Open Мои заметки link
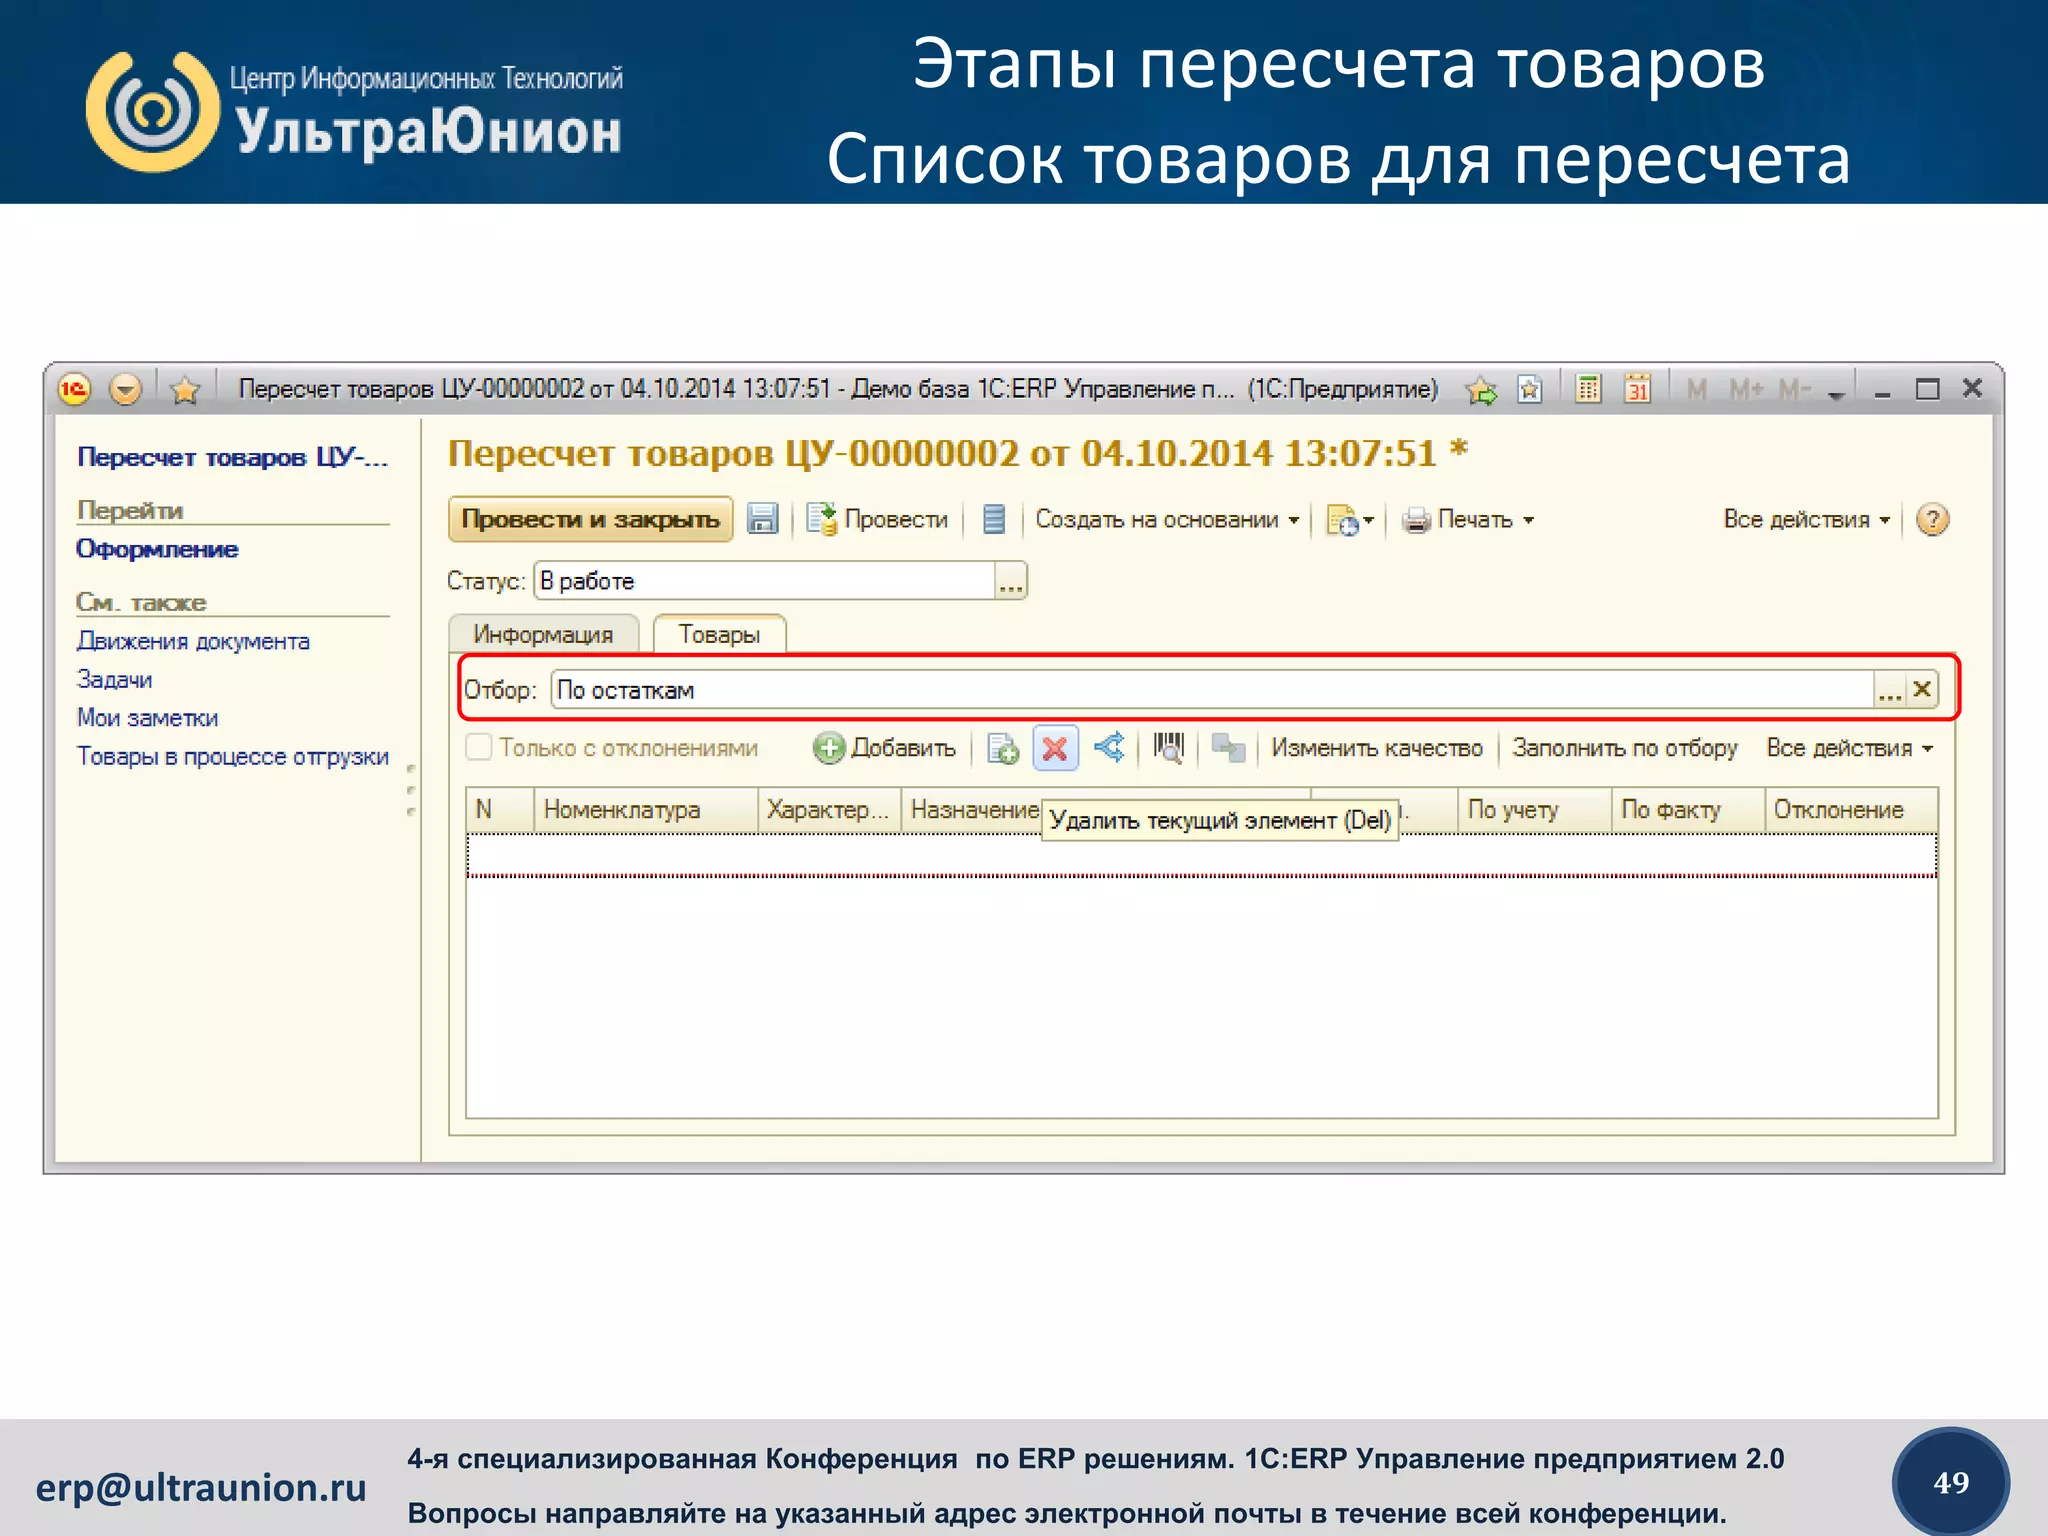 [x=147, y=718]
